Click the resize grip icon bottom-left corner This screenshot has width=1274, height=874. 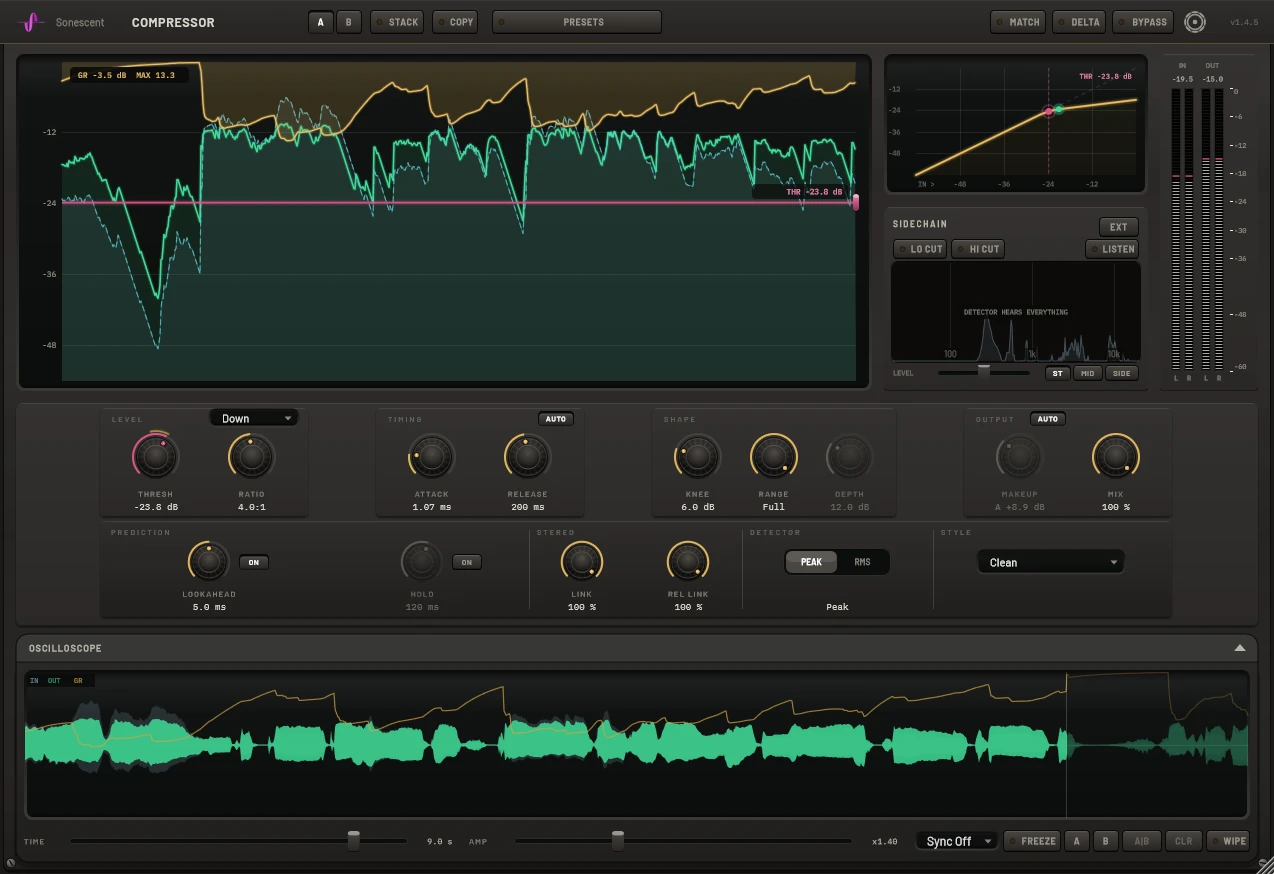(x=10, y=862)
